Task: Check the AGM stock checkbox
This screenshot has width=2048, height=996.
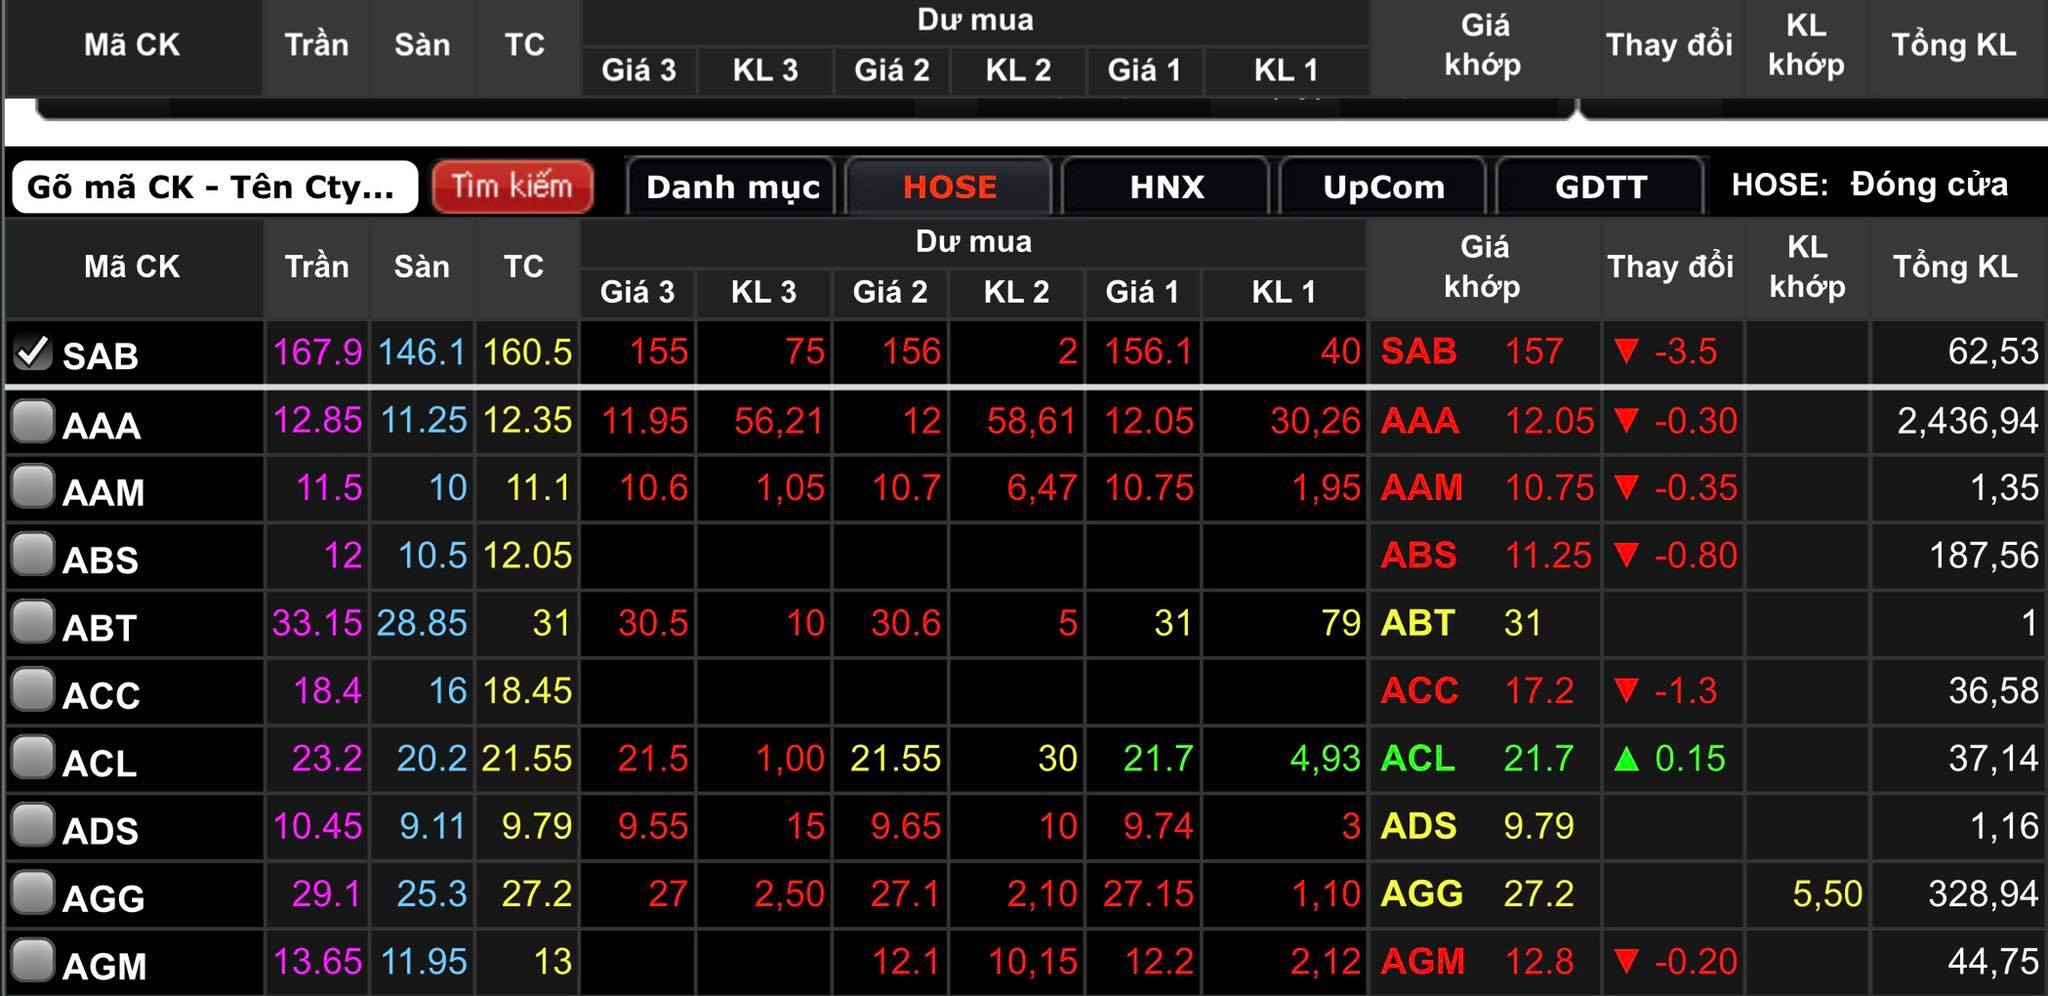Action: 32,961
